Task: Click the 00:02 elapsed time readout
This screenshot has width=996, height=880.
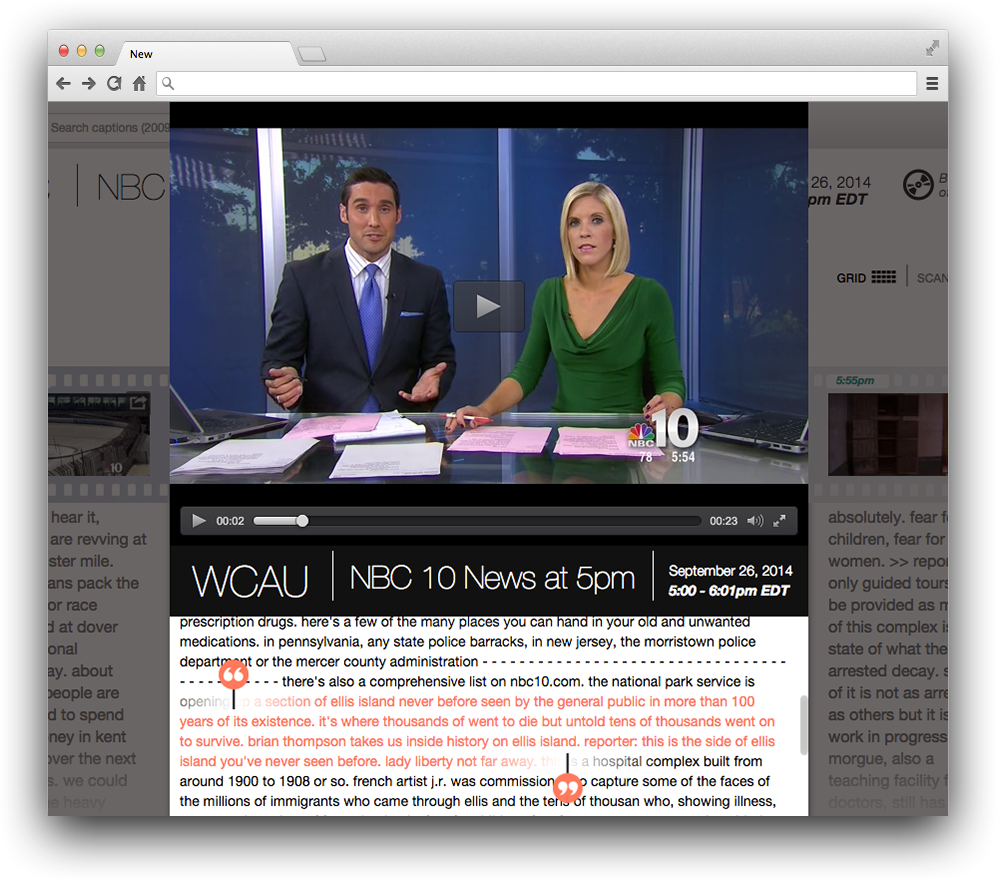Action: coord(230,521)
